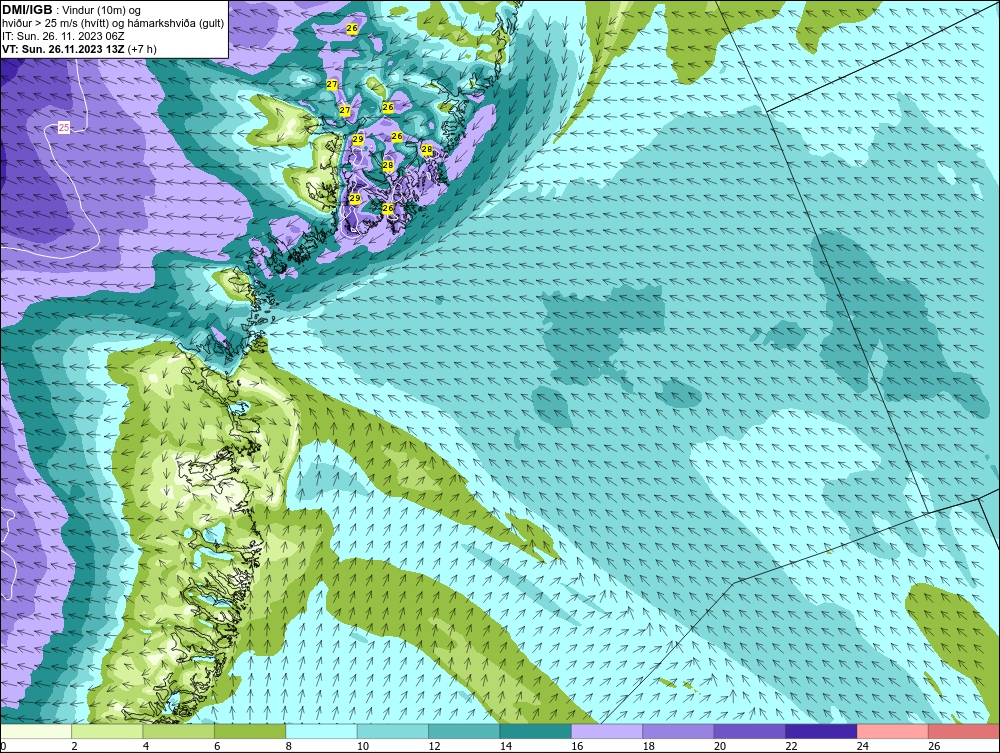Click the 0–2 m/s palest legend swatch
Image resolution: width=1000 pixels, height=753 pixels.
(x=36, y=731)
